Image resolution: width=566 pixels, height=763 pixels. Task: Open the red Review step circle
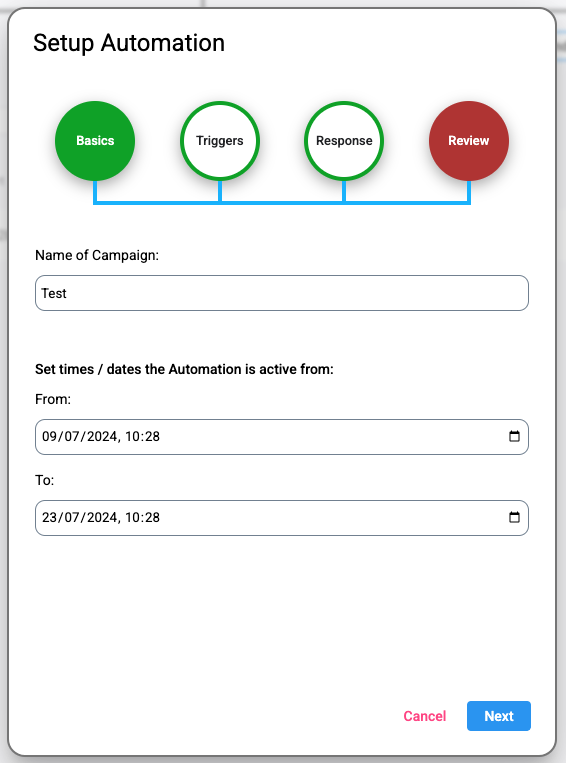coord(469,141)
